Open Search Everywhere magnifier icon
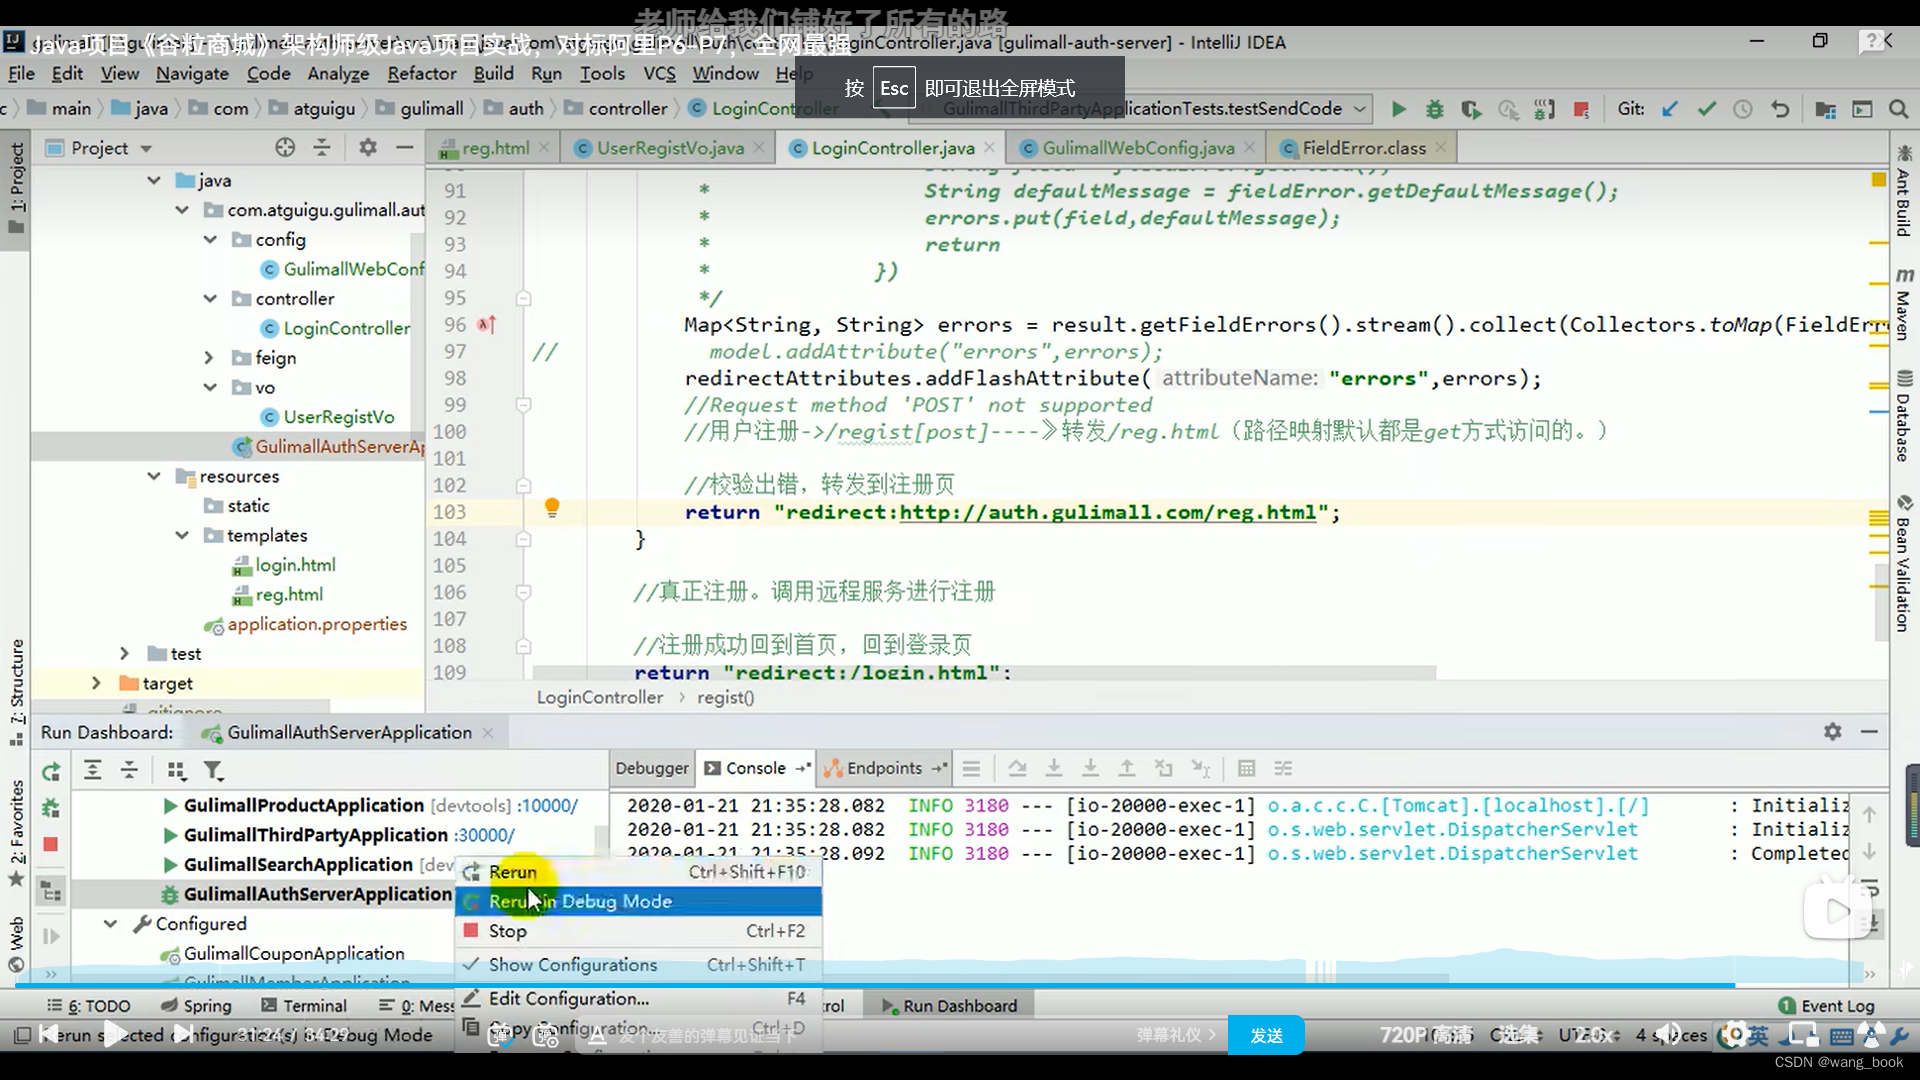The image size is (1920, 1080). (x=1898, y=109)
